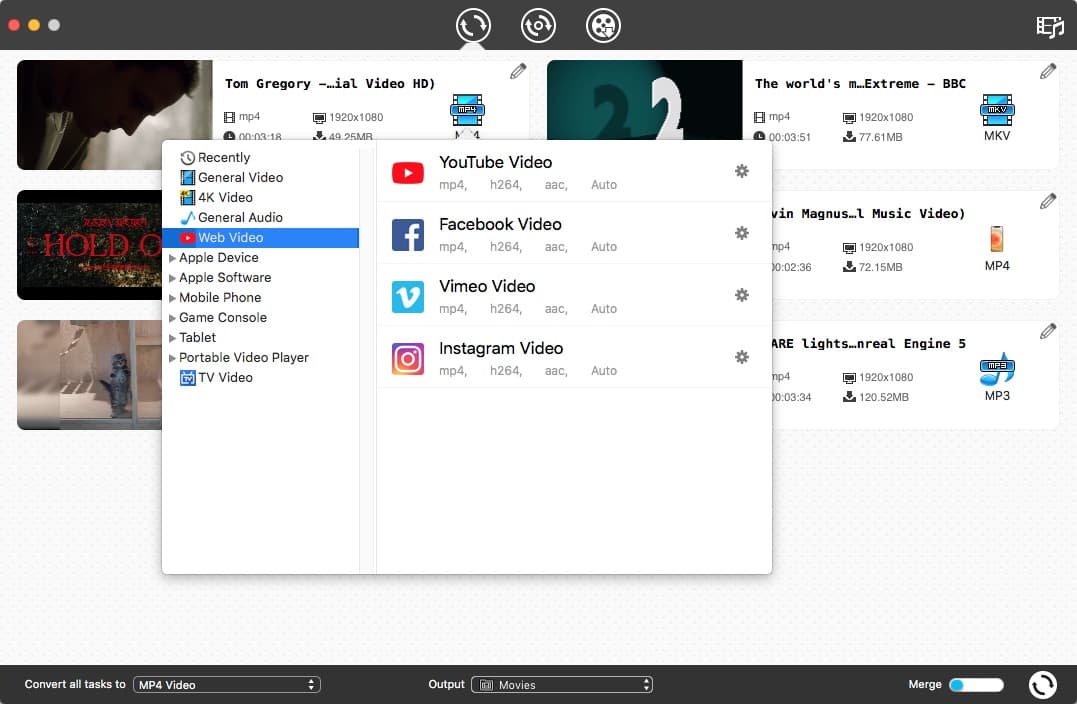Click the pencil icon for the Music Video task
The width and height of the screenshot is (1077, 704).
[x=1047, y=201]
